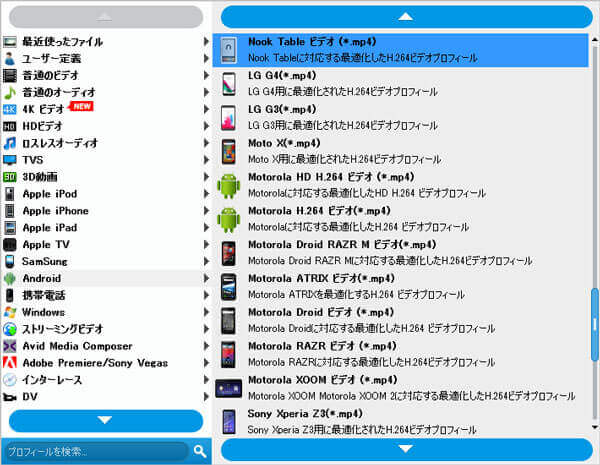Click the 4K video category icon

click(x=10, y=109)
